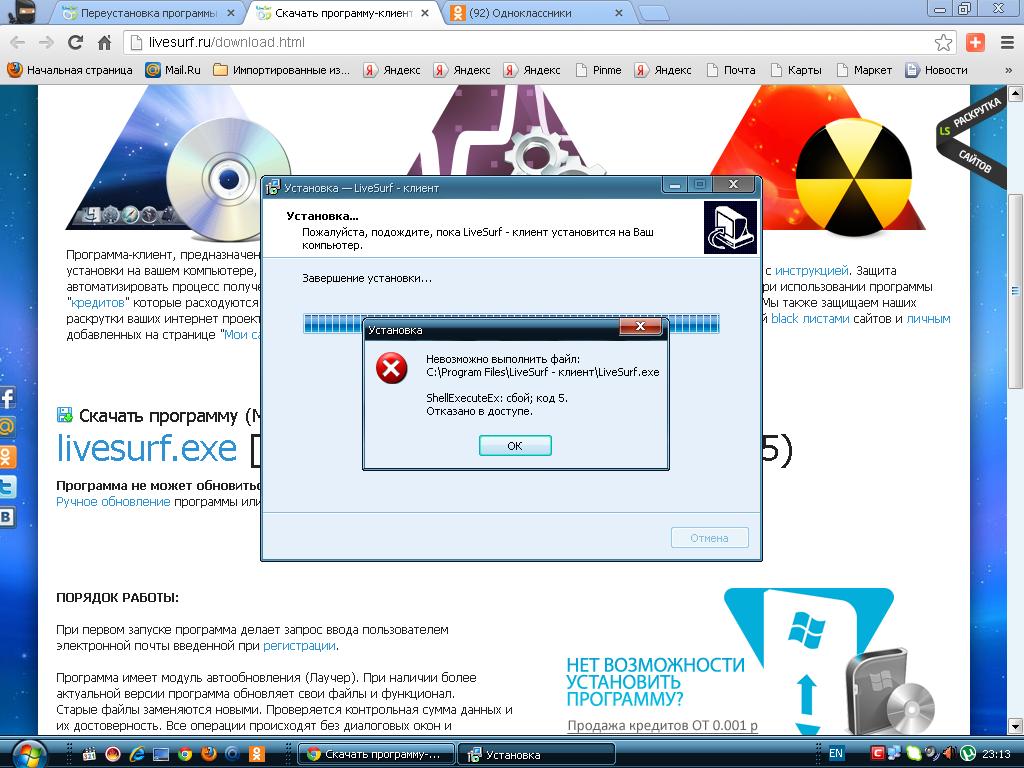Switch to Скачать программу taskbar button

(376, 754)
